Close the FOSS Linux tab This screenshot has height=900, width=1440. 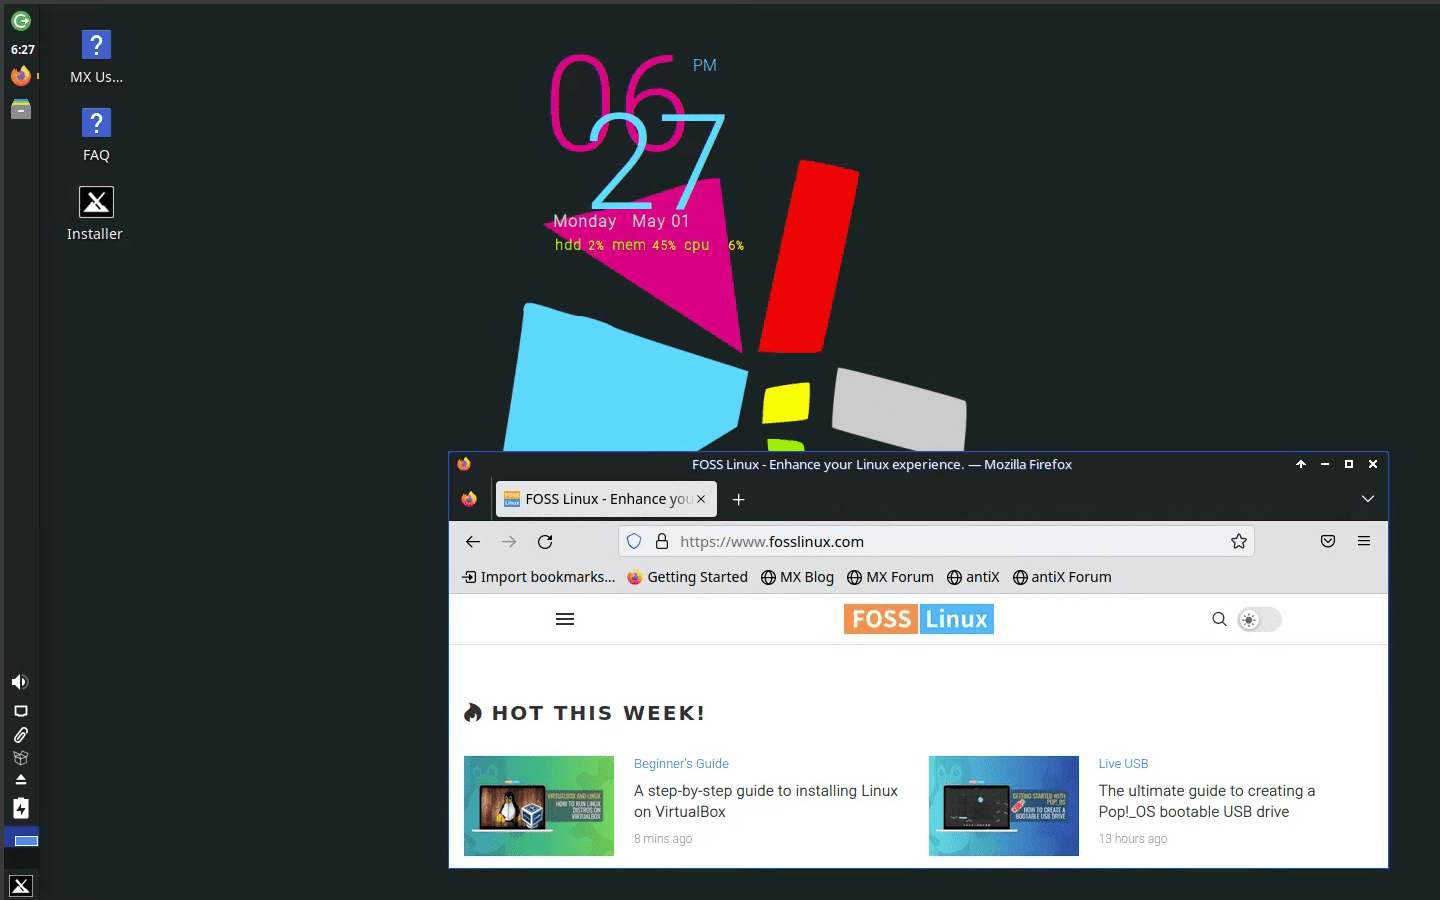701,499
